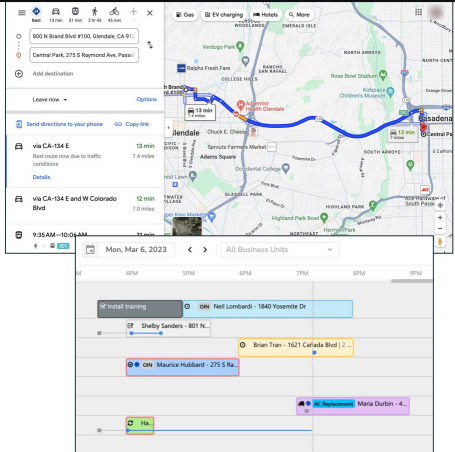Viewport: 455px width, 452px height.
Task: Click the satellite layer thumbnail
Action: (x=187, y=226)
